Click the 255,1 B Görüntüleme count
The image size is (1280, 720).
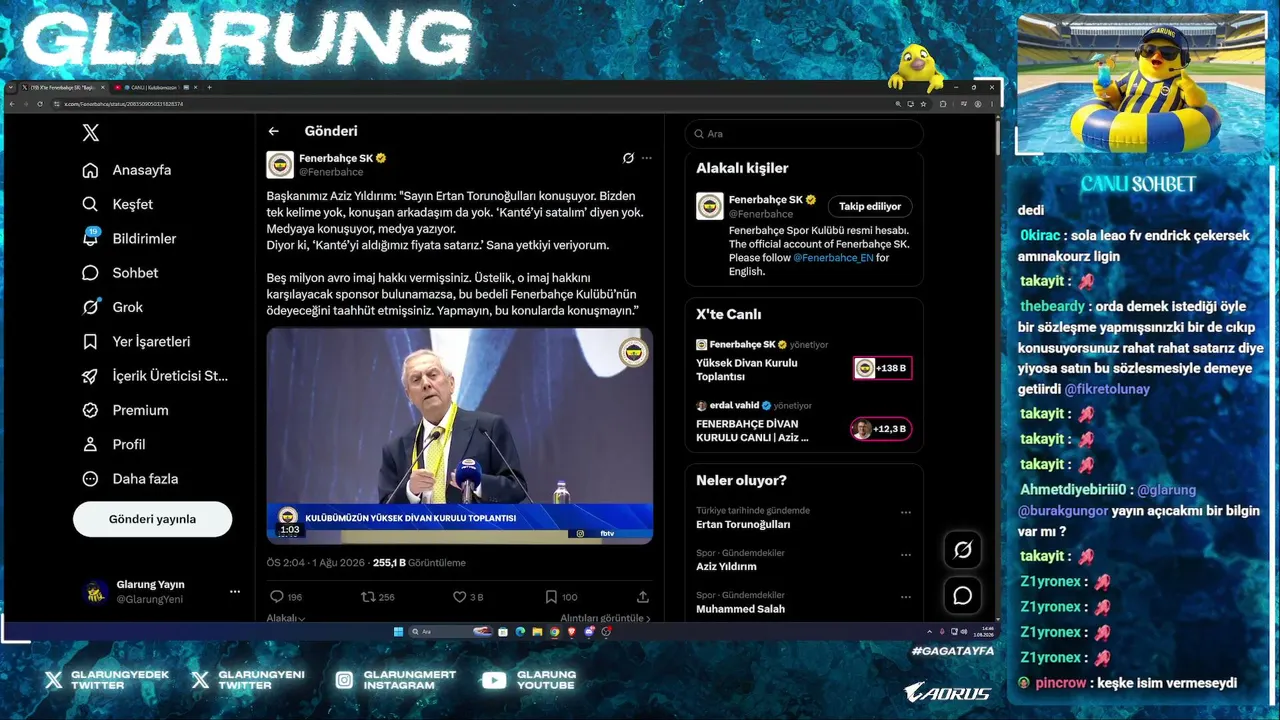419,563
